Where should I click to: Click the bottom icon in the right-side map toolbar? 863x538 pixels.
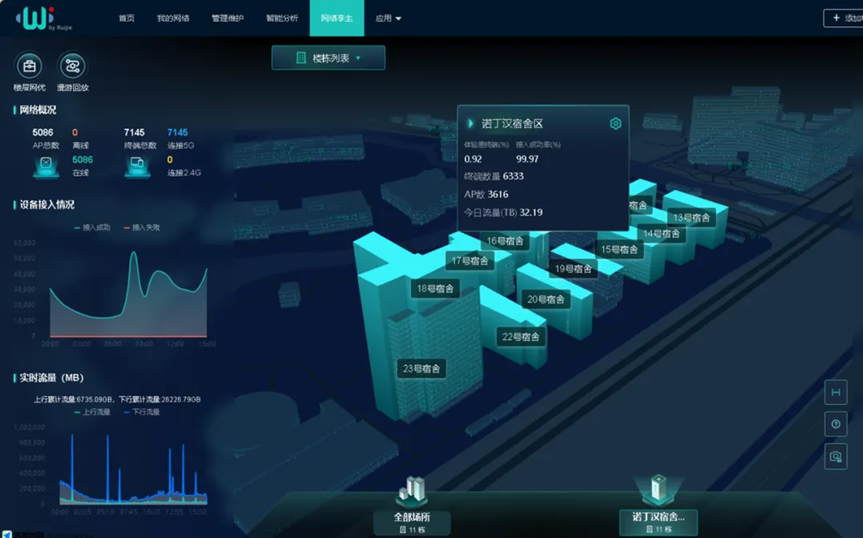tap(835, 457)
